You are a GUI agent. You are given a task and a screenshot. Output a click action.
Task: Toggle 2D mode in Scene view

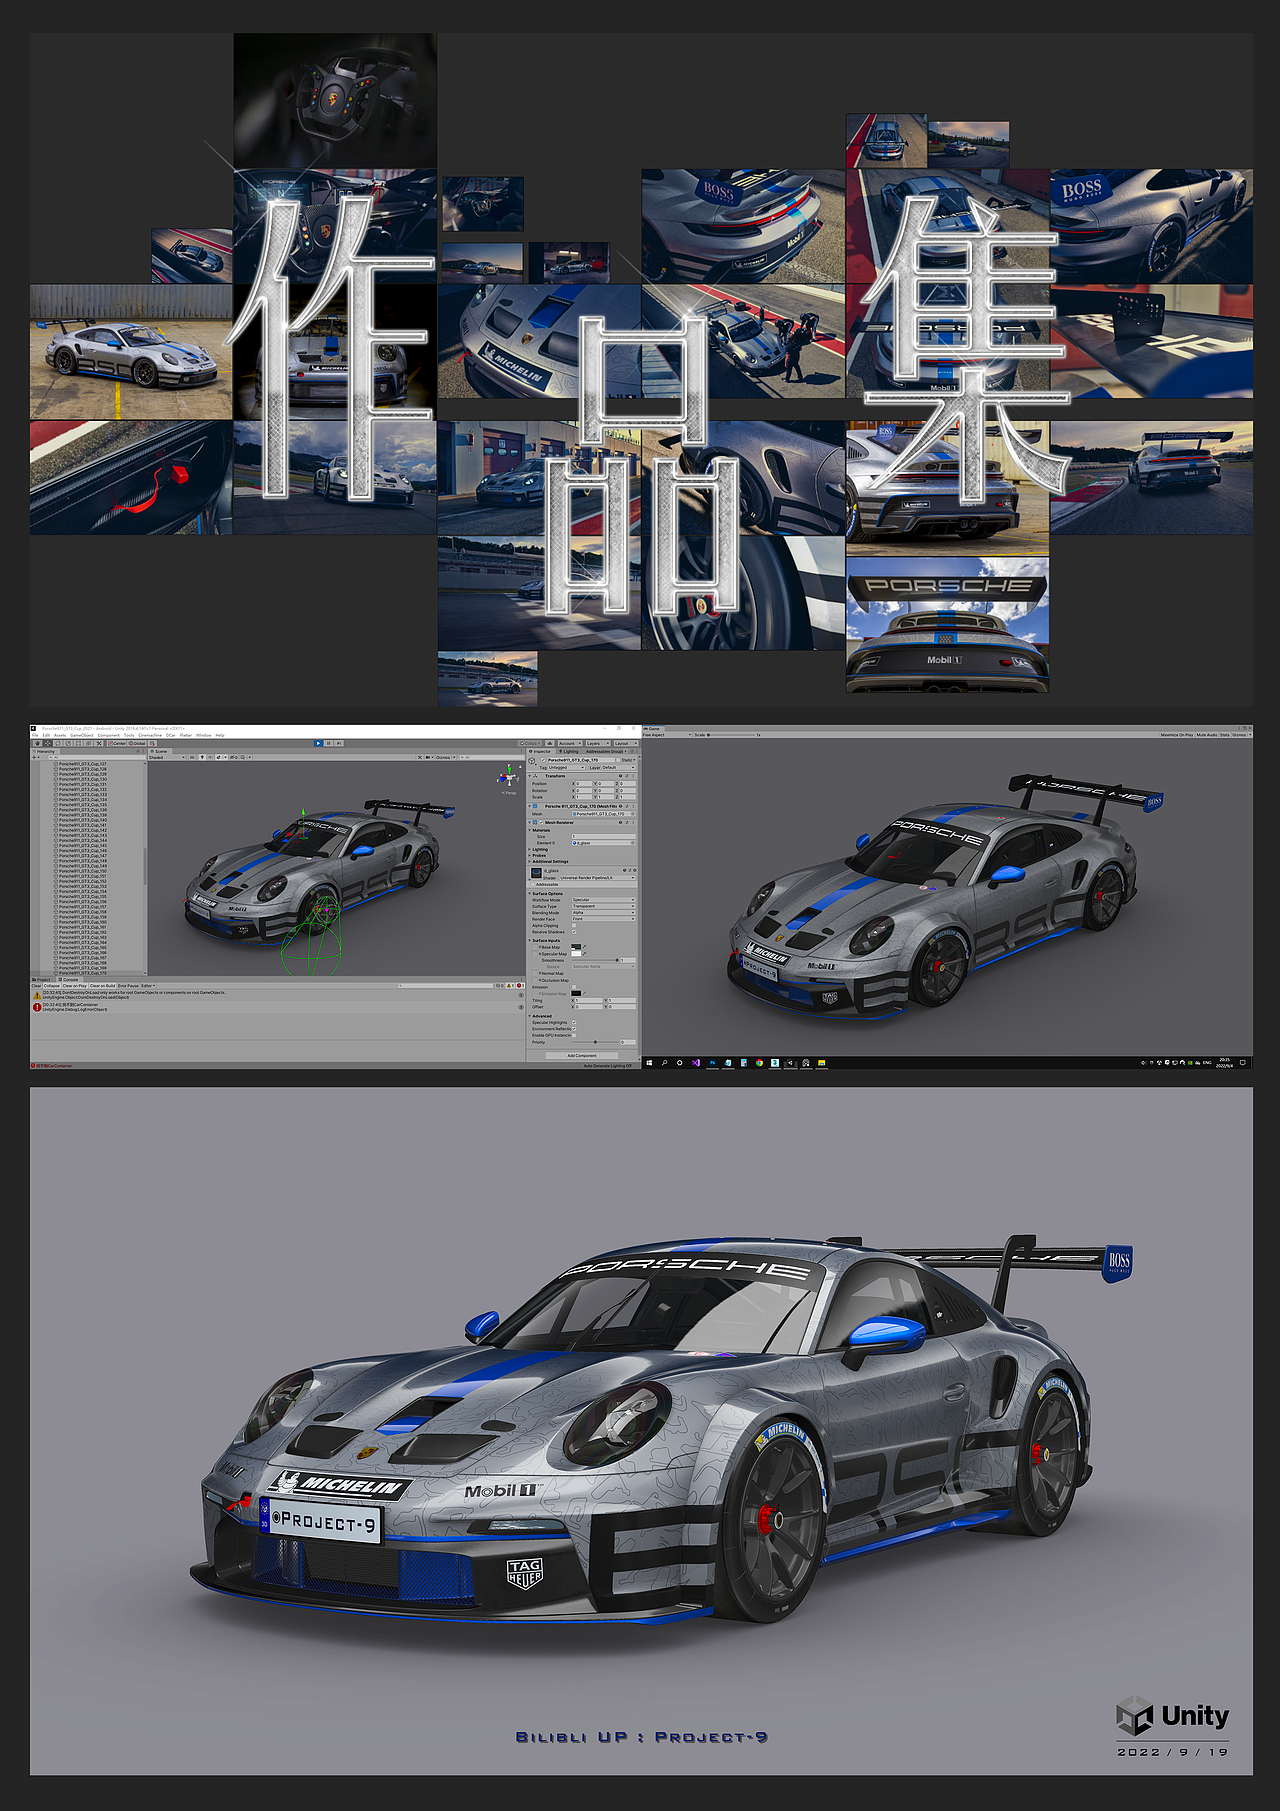point(192,757)
